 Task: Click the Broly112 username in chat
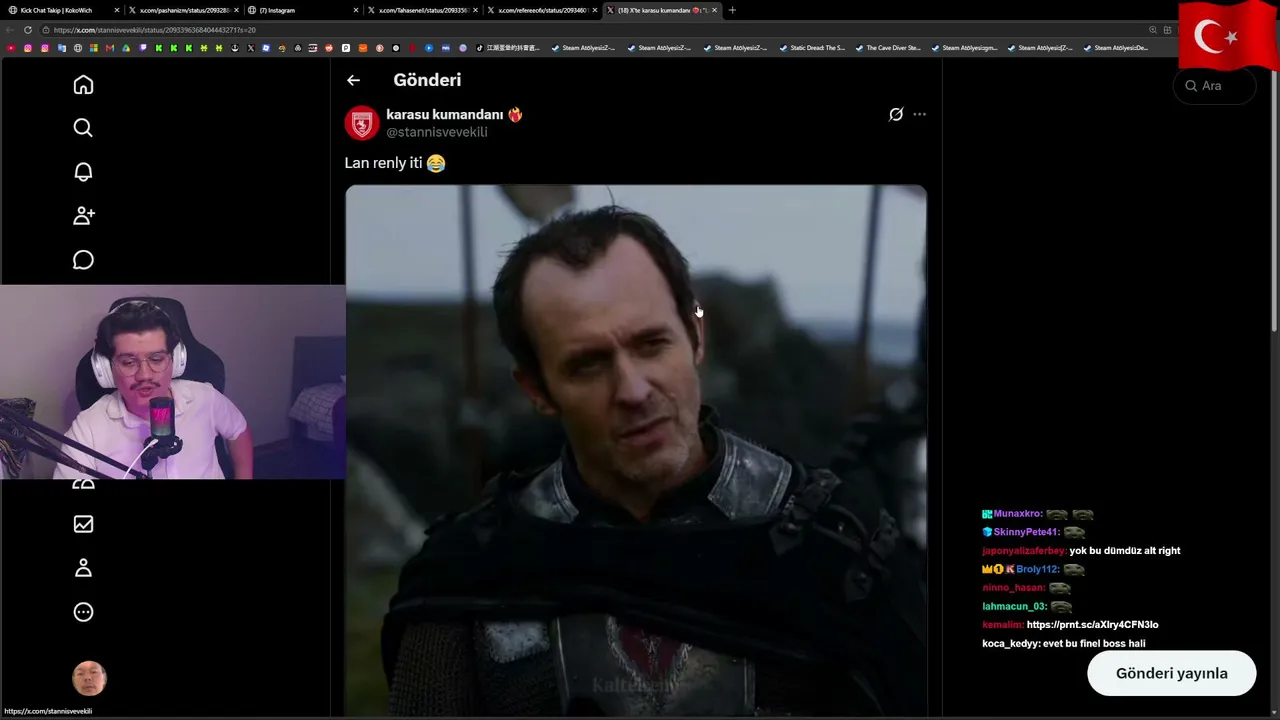pyautogui.click(x=1037, y=569)
